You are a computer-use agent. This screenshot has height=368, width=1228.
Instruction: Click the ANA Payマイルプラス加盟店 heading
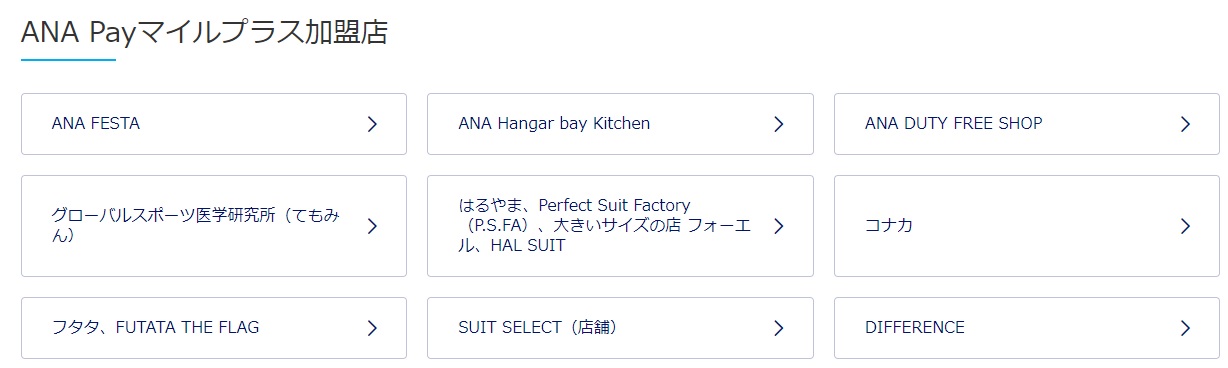click(205, 32)
